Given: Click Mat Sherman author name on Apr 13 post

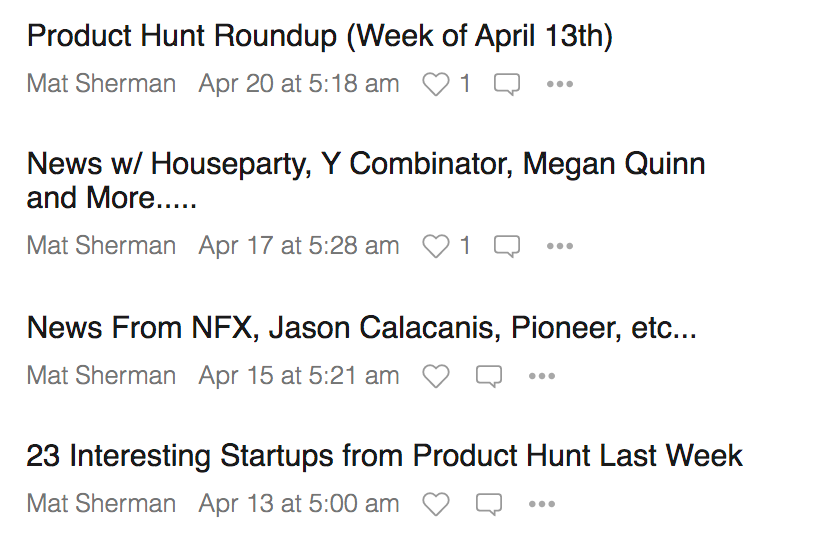Looking at the screenshot, I should pos(101,504).
